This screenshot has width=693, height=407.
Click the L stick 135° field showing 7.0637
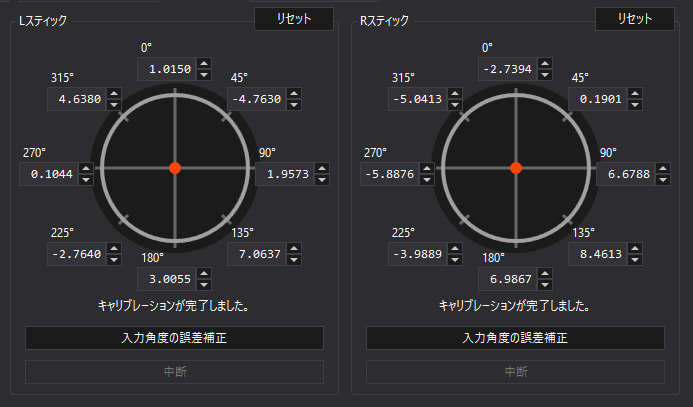(257, 255)
